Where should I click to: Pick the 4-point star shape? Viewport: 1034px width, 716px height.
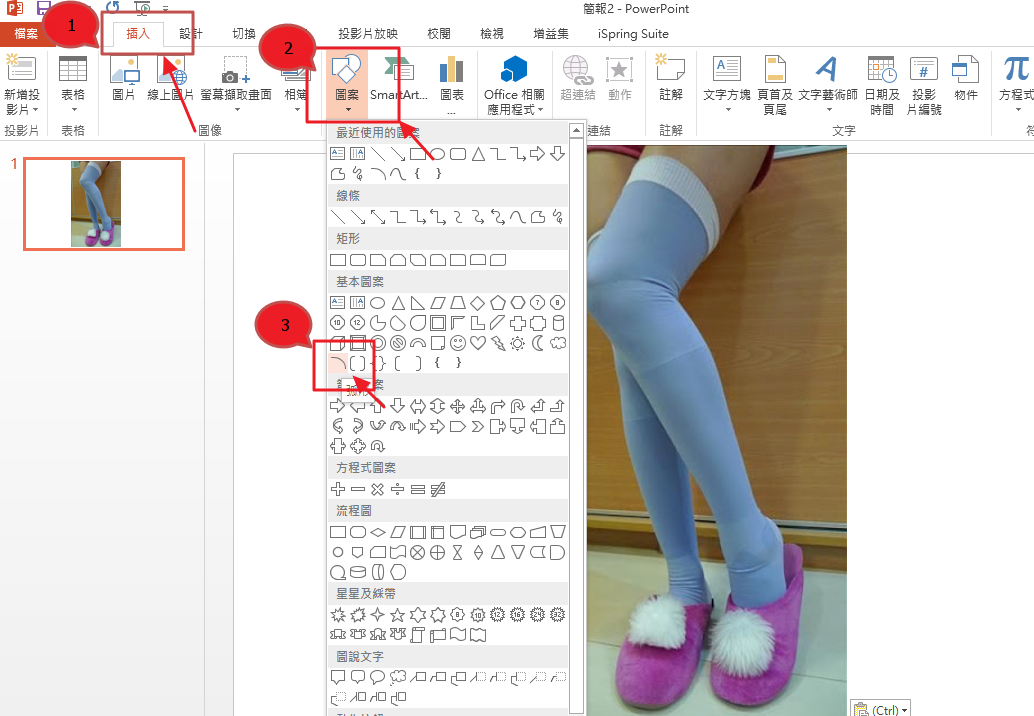click(377, 615)
